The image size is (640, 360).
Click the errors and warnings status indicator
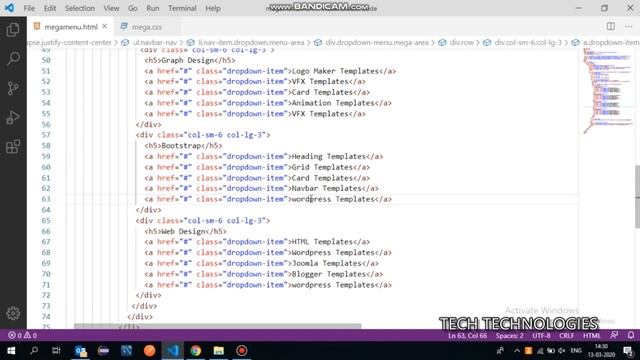(22, 336)
